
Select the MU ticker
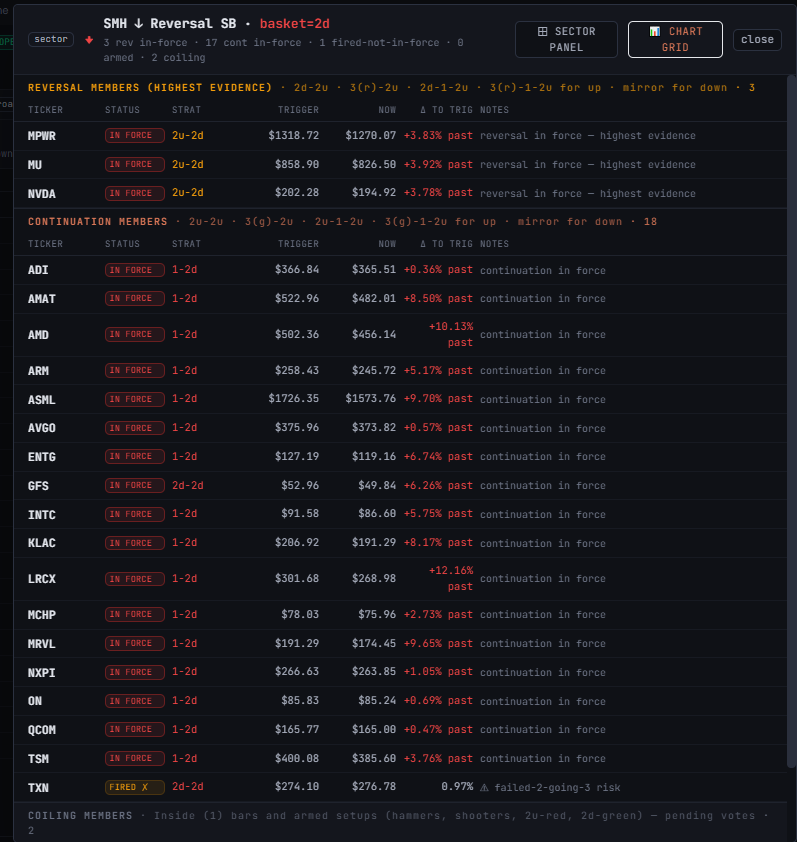(35, 165)
